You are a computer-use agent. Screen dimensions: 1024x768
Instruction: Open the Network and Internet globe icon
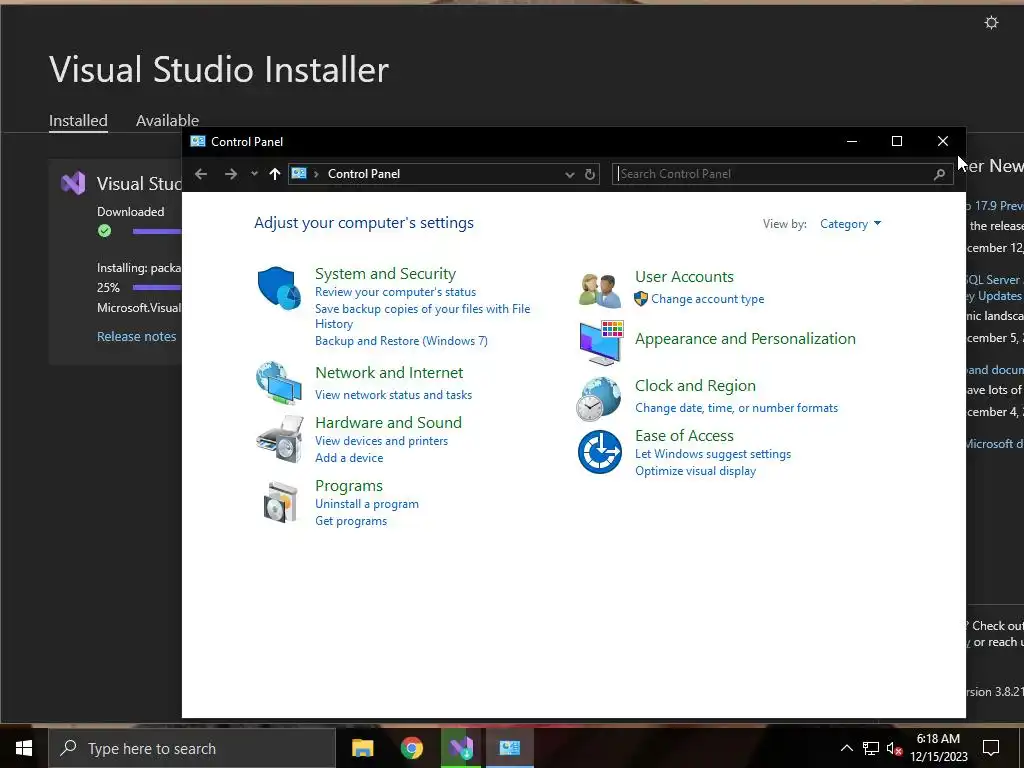[279, 383]
